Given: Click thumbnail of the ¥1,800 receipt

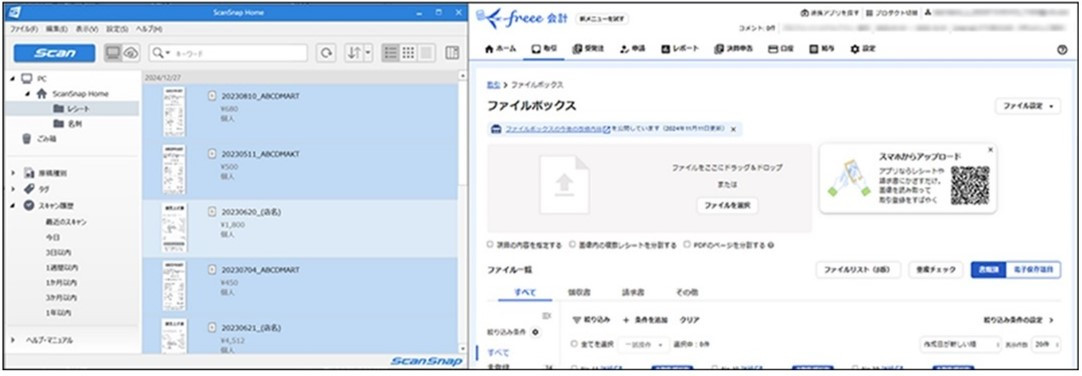Looking at the screenshot, I should (x=173, y=228).
